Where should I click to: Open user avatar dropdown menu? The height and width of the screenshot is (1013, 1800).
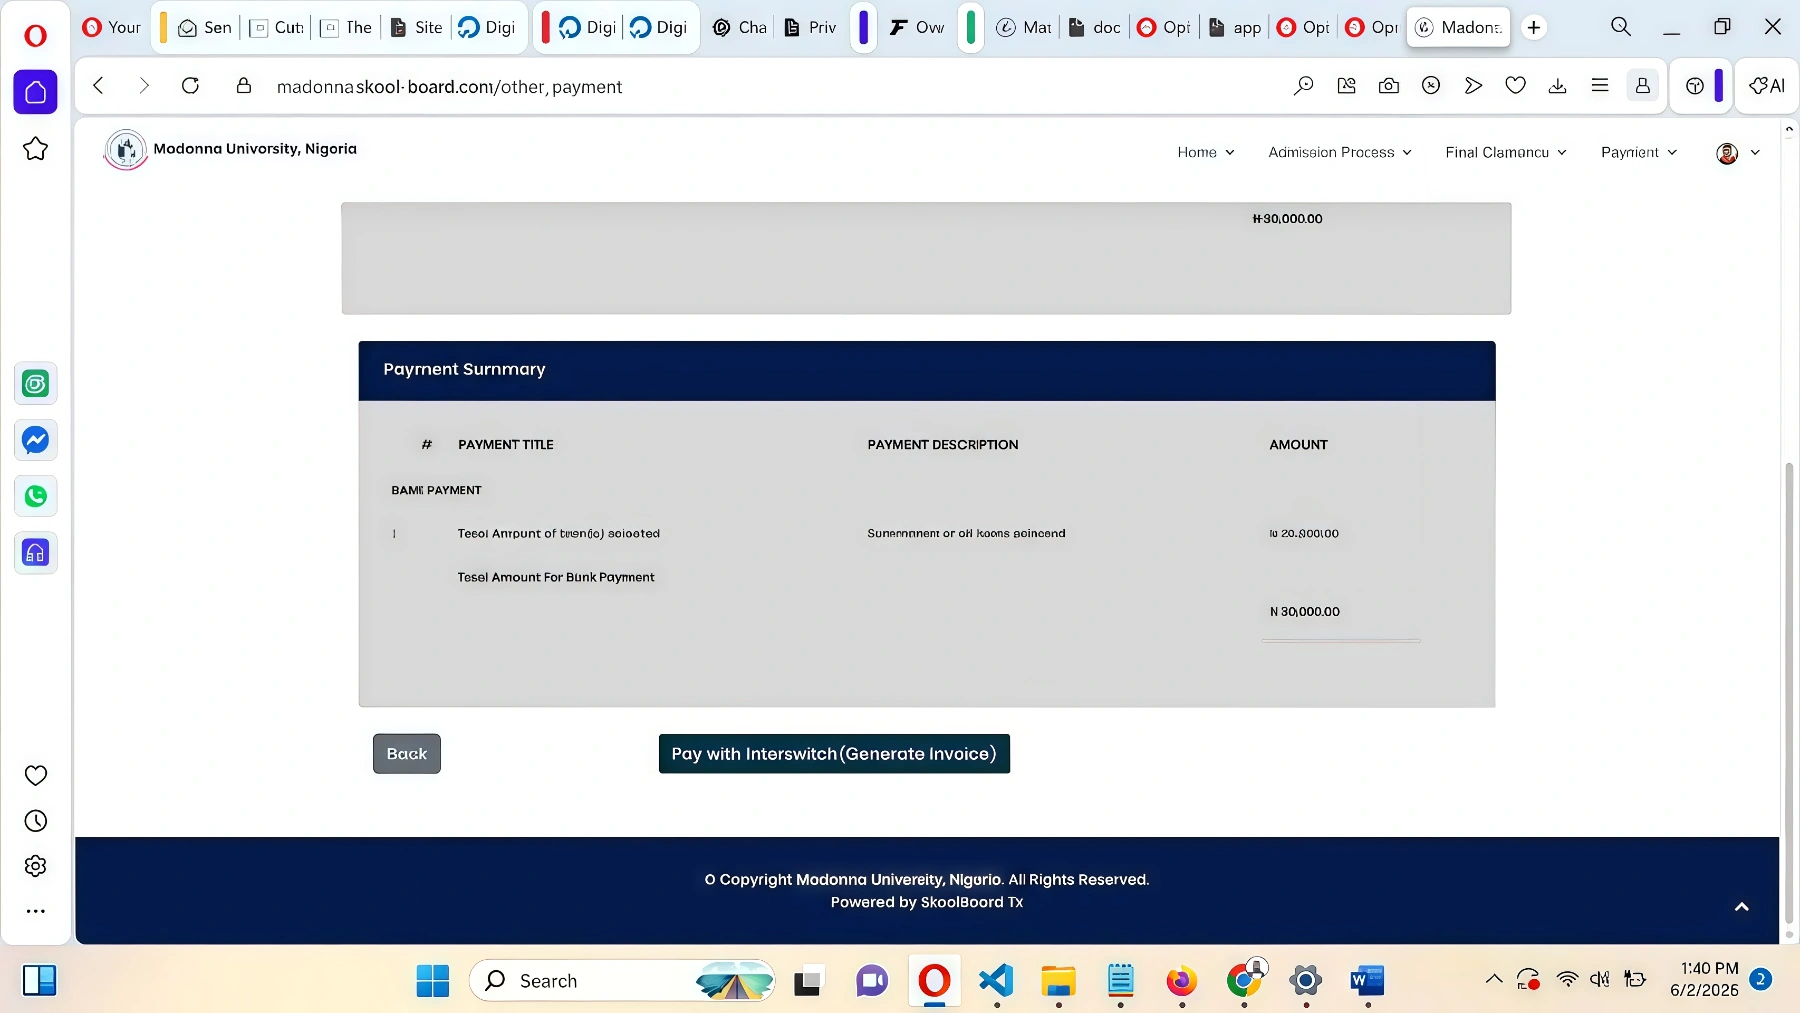[x=1738, y=153]
